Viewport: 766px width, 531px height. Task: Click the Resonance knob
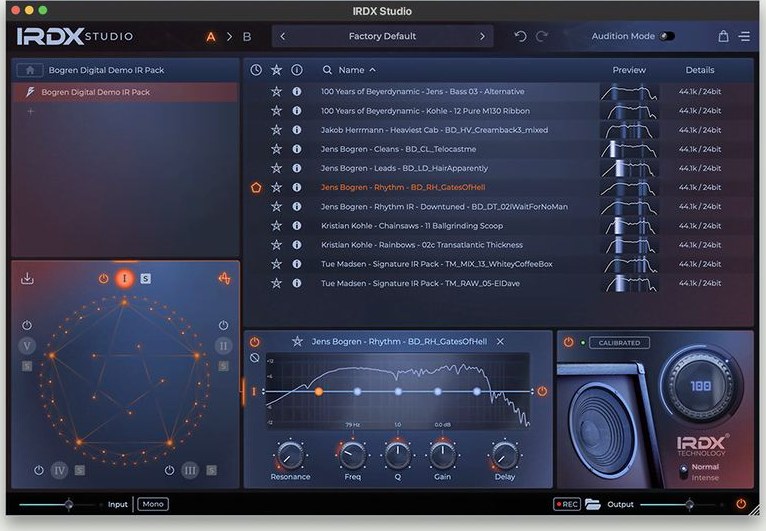pos(290,455)
